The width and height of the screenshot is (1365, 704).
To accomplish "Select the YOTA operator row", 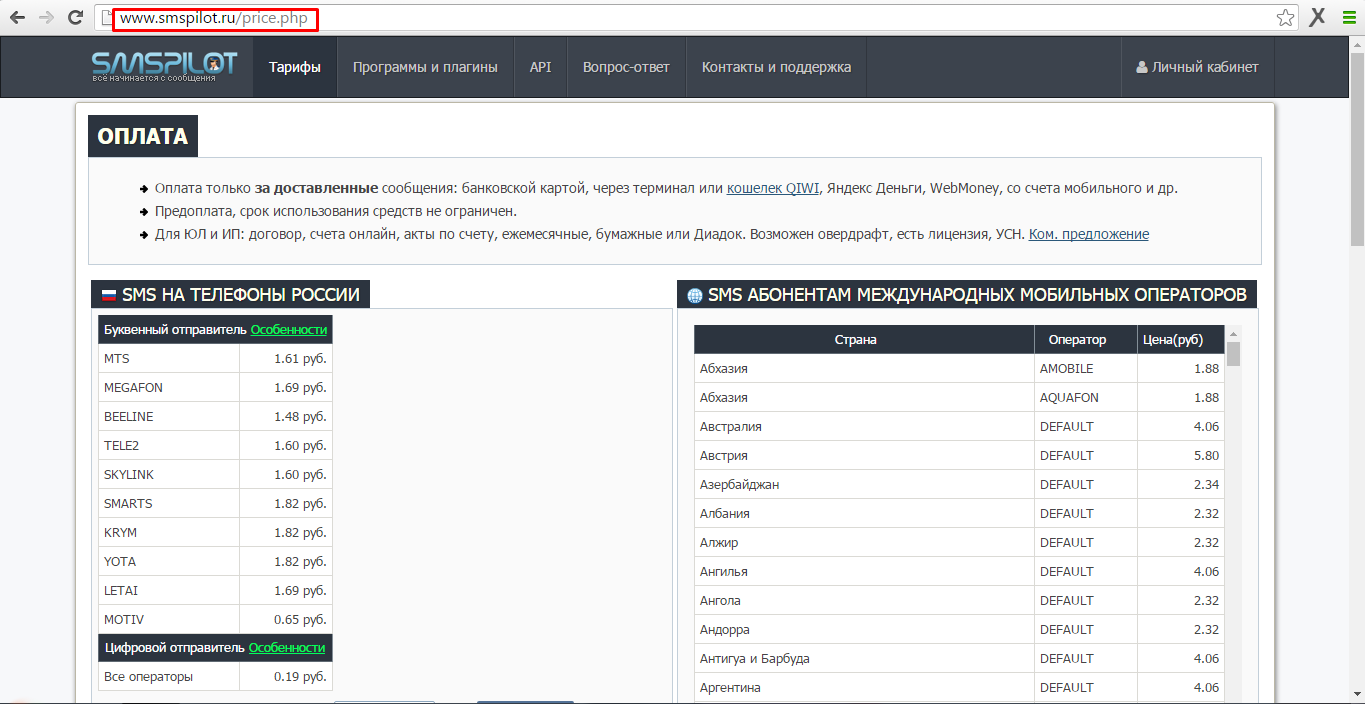I will point(215,561).
